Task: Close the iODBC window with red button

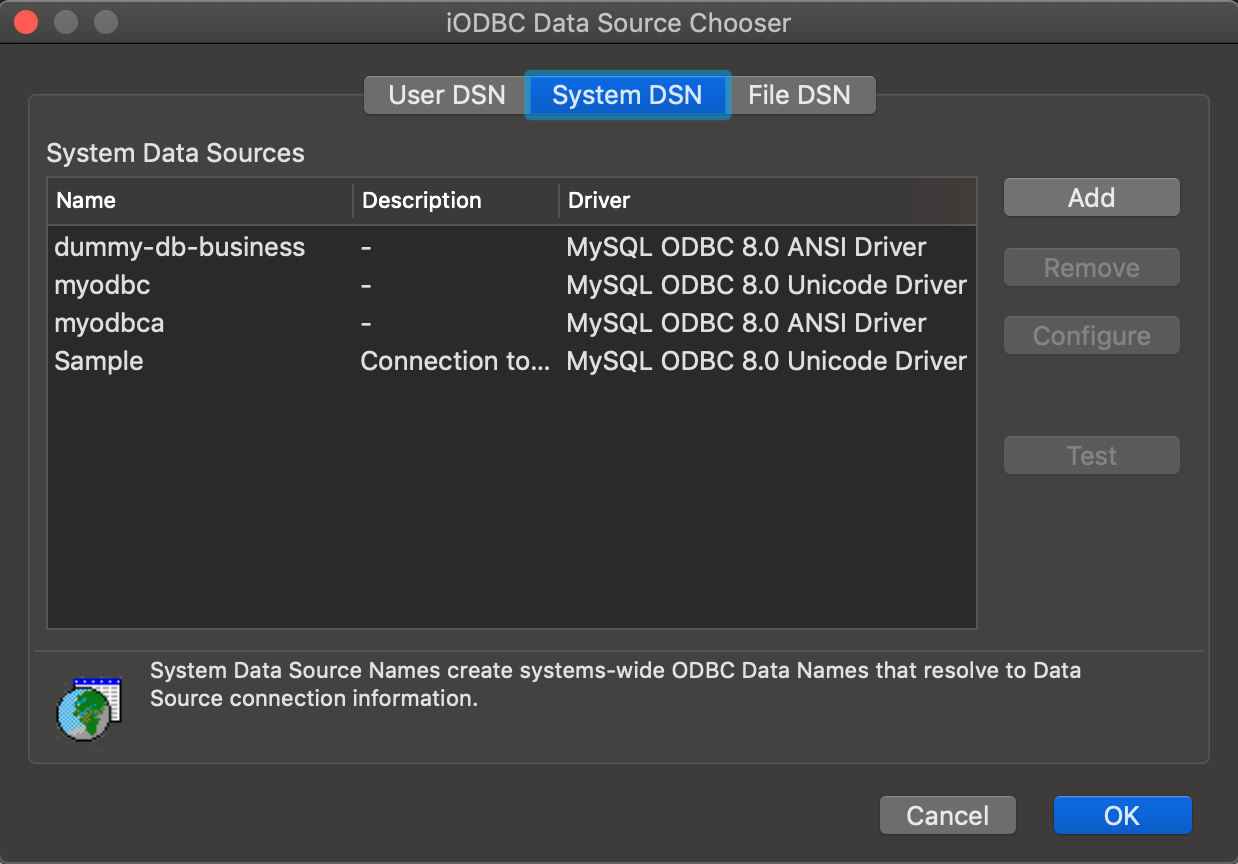Action: click(26, 22)
